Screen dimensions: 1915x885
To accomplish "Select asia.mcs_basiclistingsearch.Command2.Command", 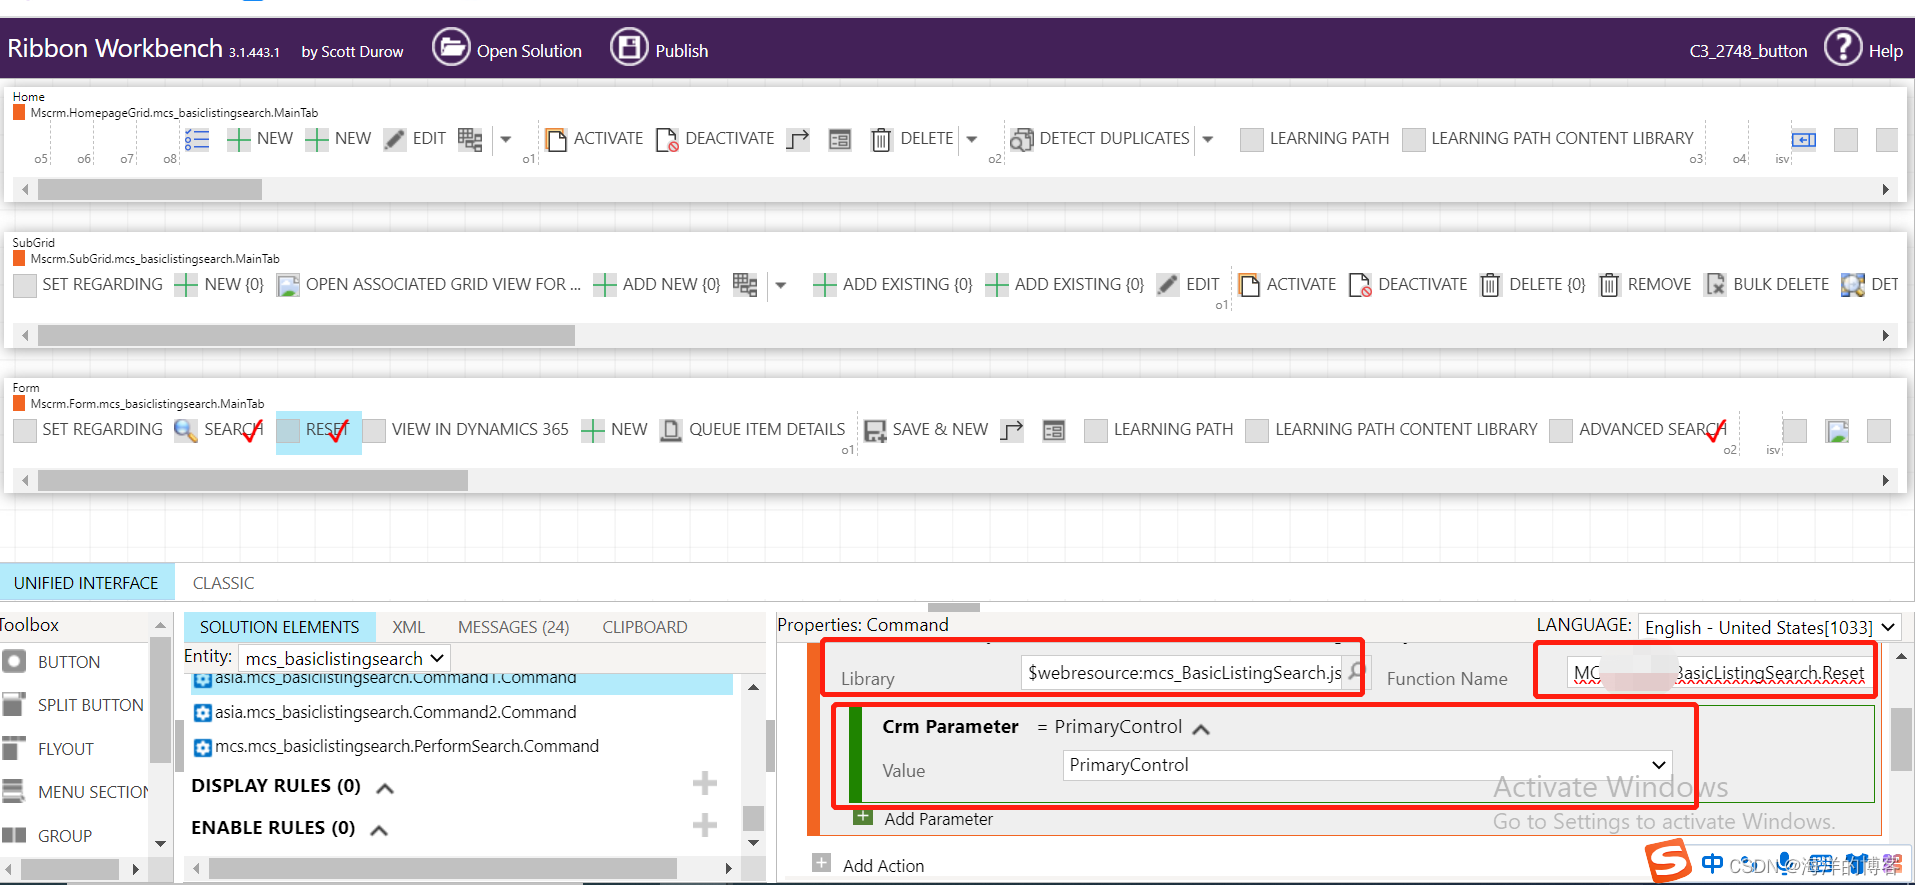I will 395,712.
